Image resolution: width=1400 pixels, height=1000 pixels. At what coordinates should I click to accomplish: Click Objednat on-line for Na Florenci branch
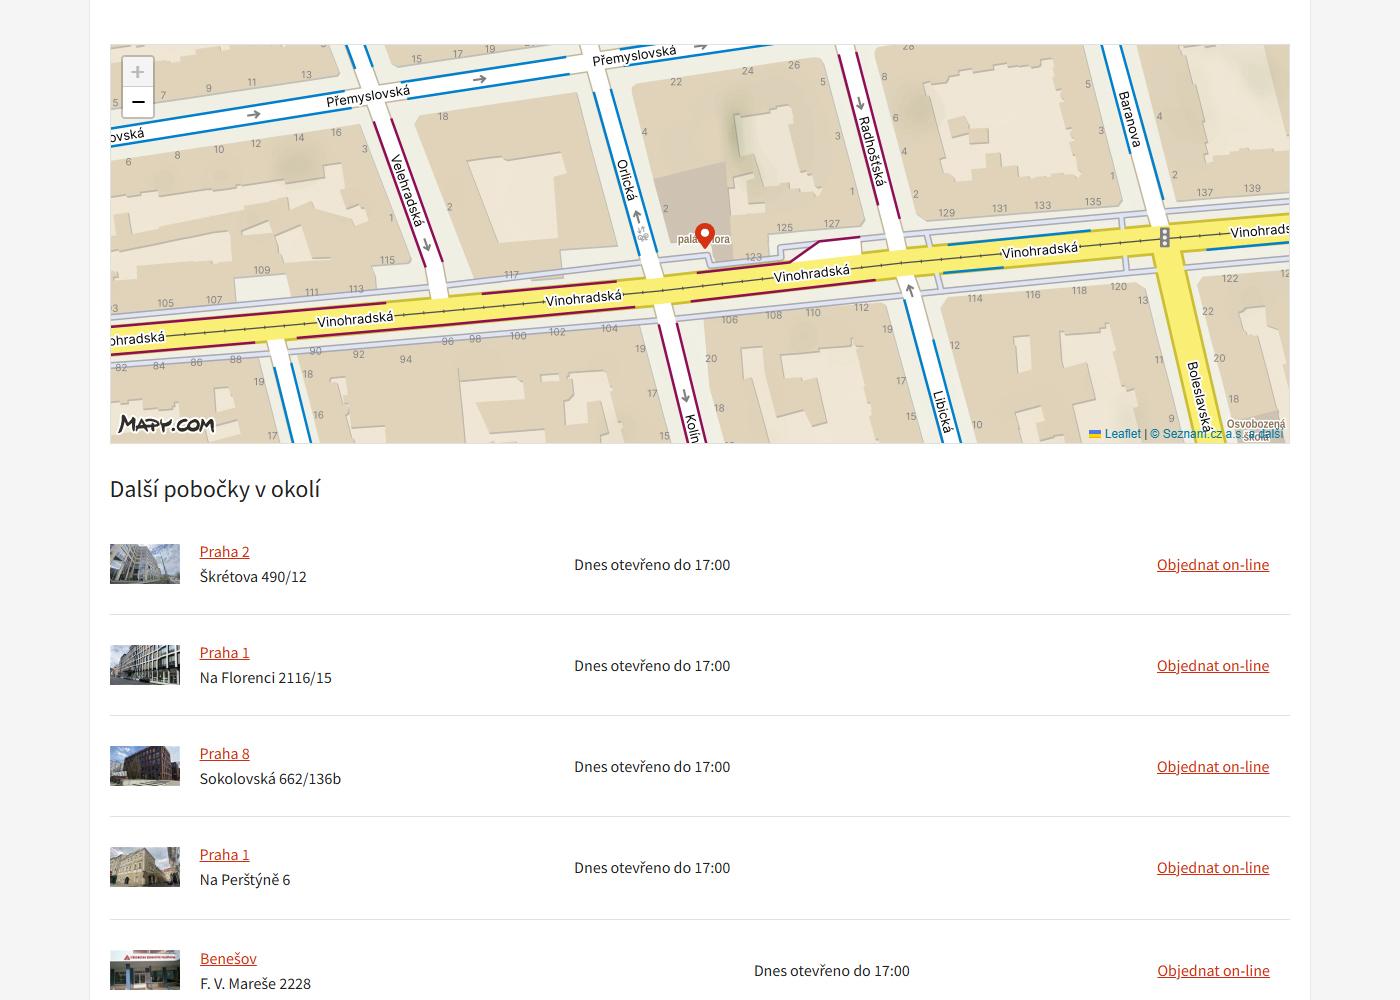(x=1213, y=665)
